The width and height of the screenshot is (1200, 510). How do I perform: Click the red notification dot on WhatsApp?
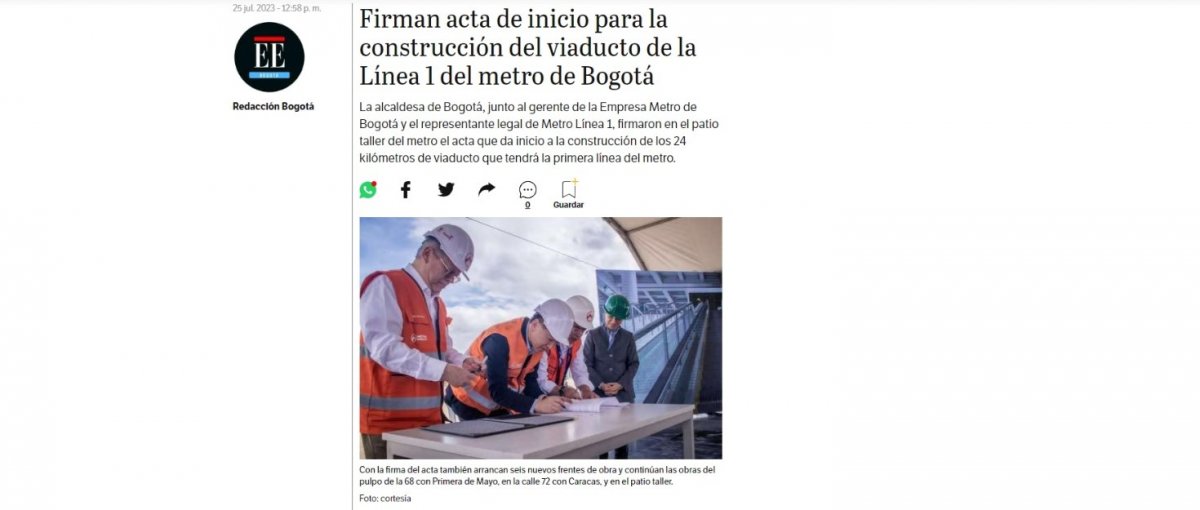pyautogui.click(x=374, y=184)
